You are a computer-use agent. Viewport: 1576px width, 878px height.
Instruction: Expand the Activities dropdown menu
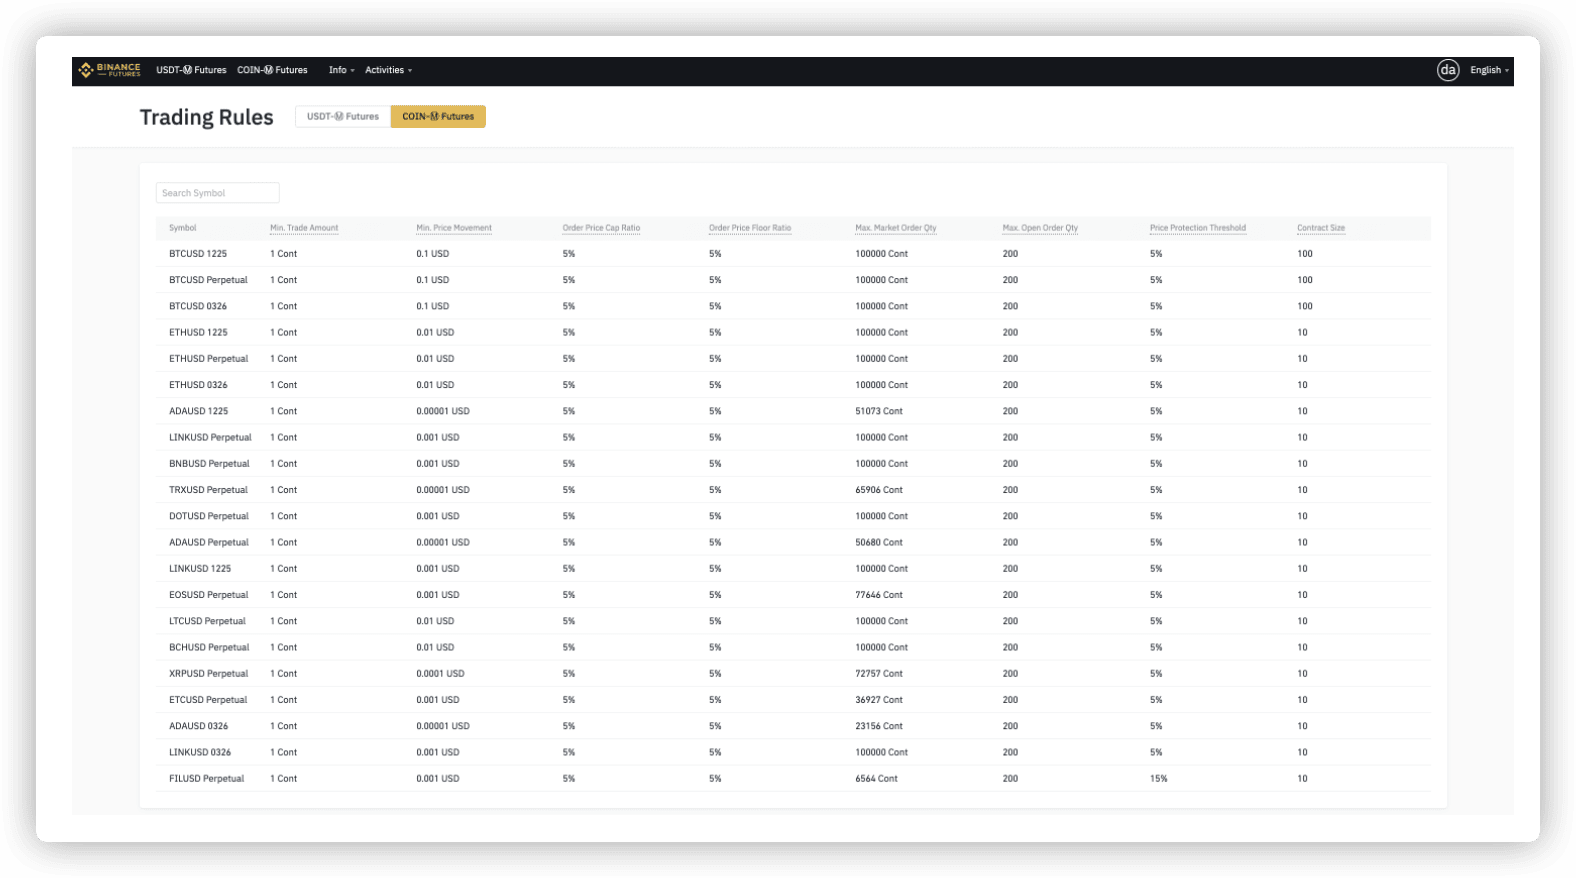388,70
